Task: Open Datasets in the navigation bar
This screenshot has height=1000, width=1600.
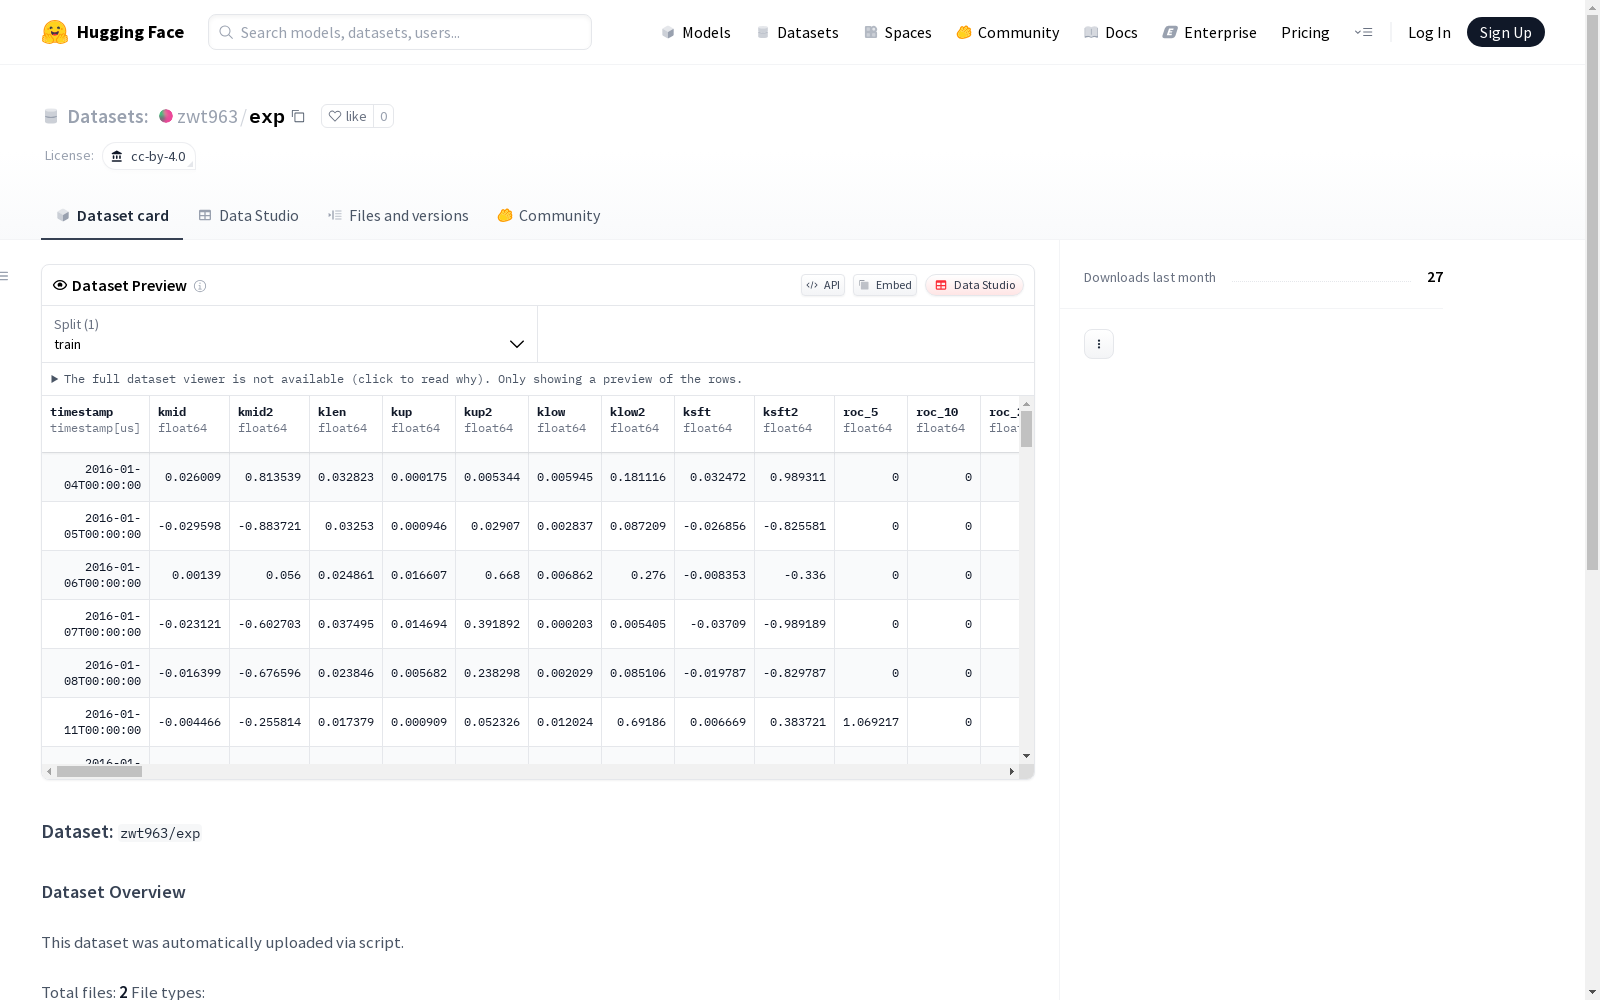Action: point(797,32)
